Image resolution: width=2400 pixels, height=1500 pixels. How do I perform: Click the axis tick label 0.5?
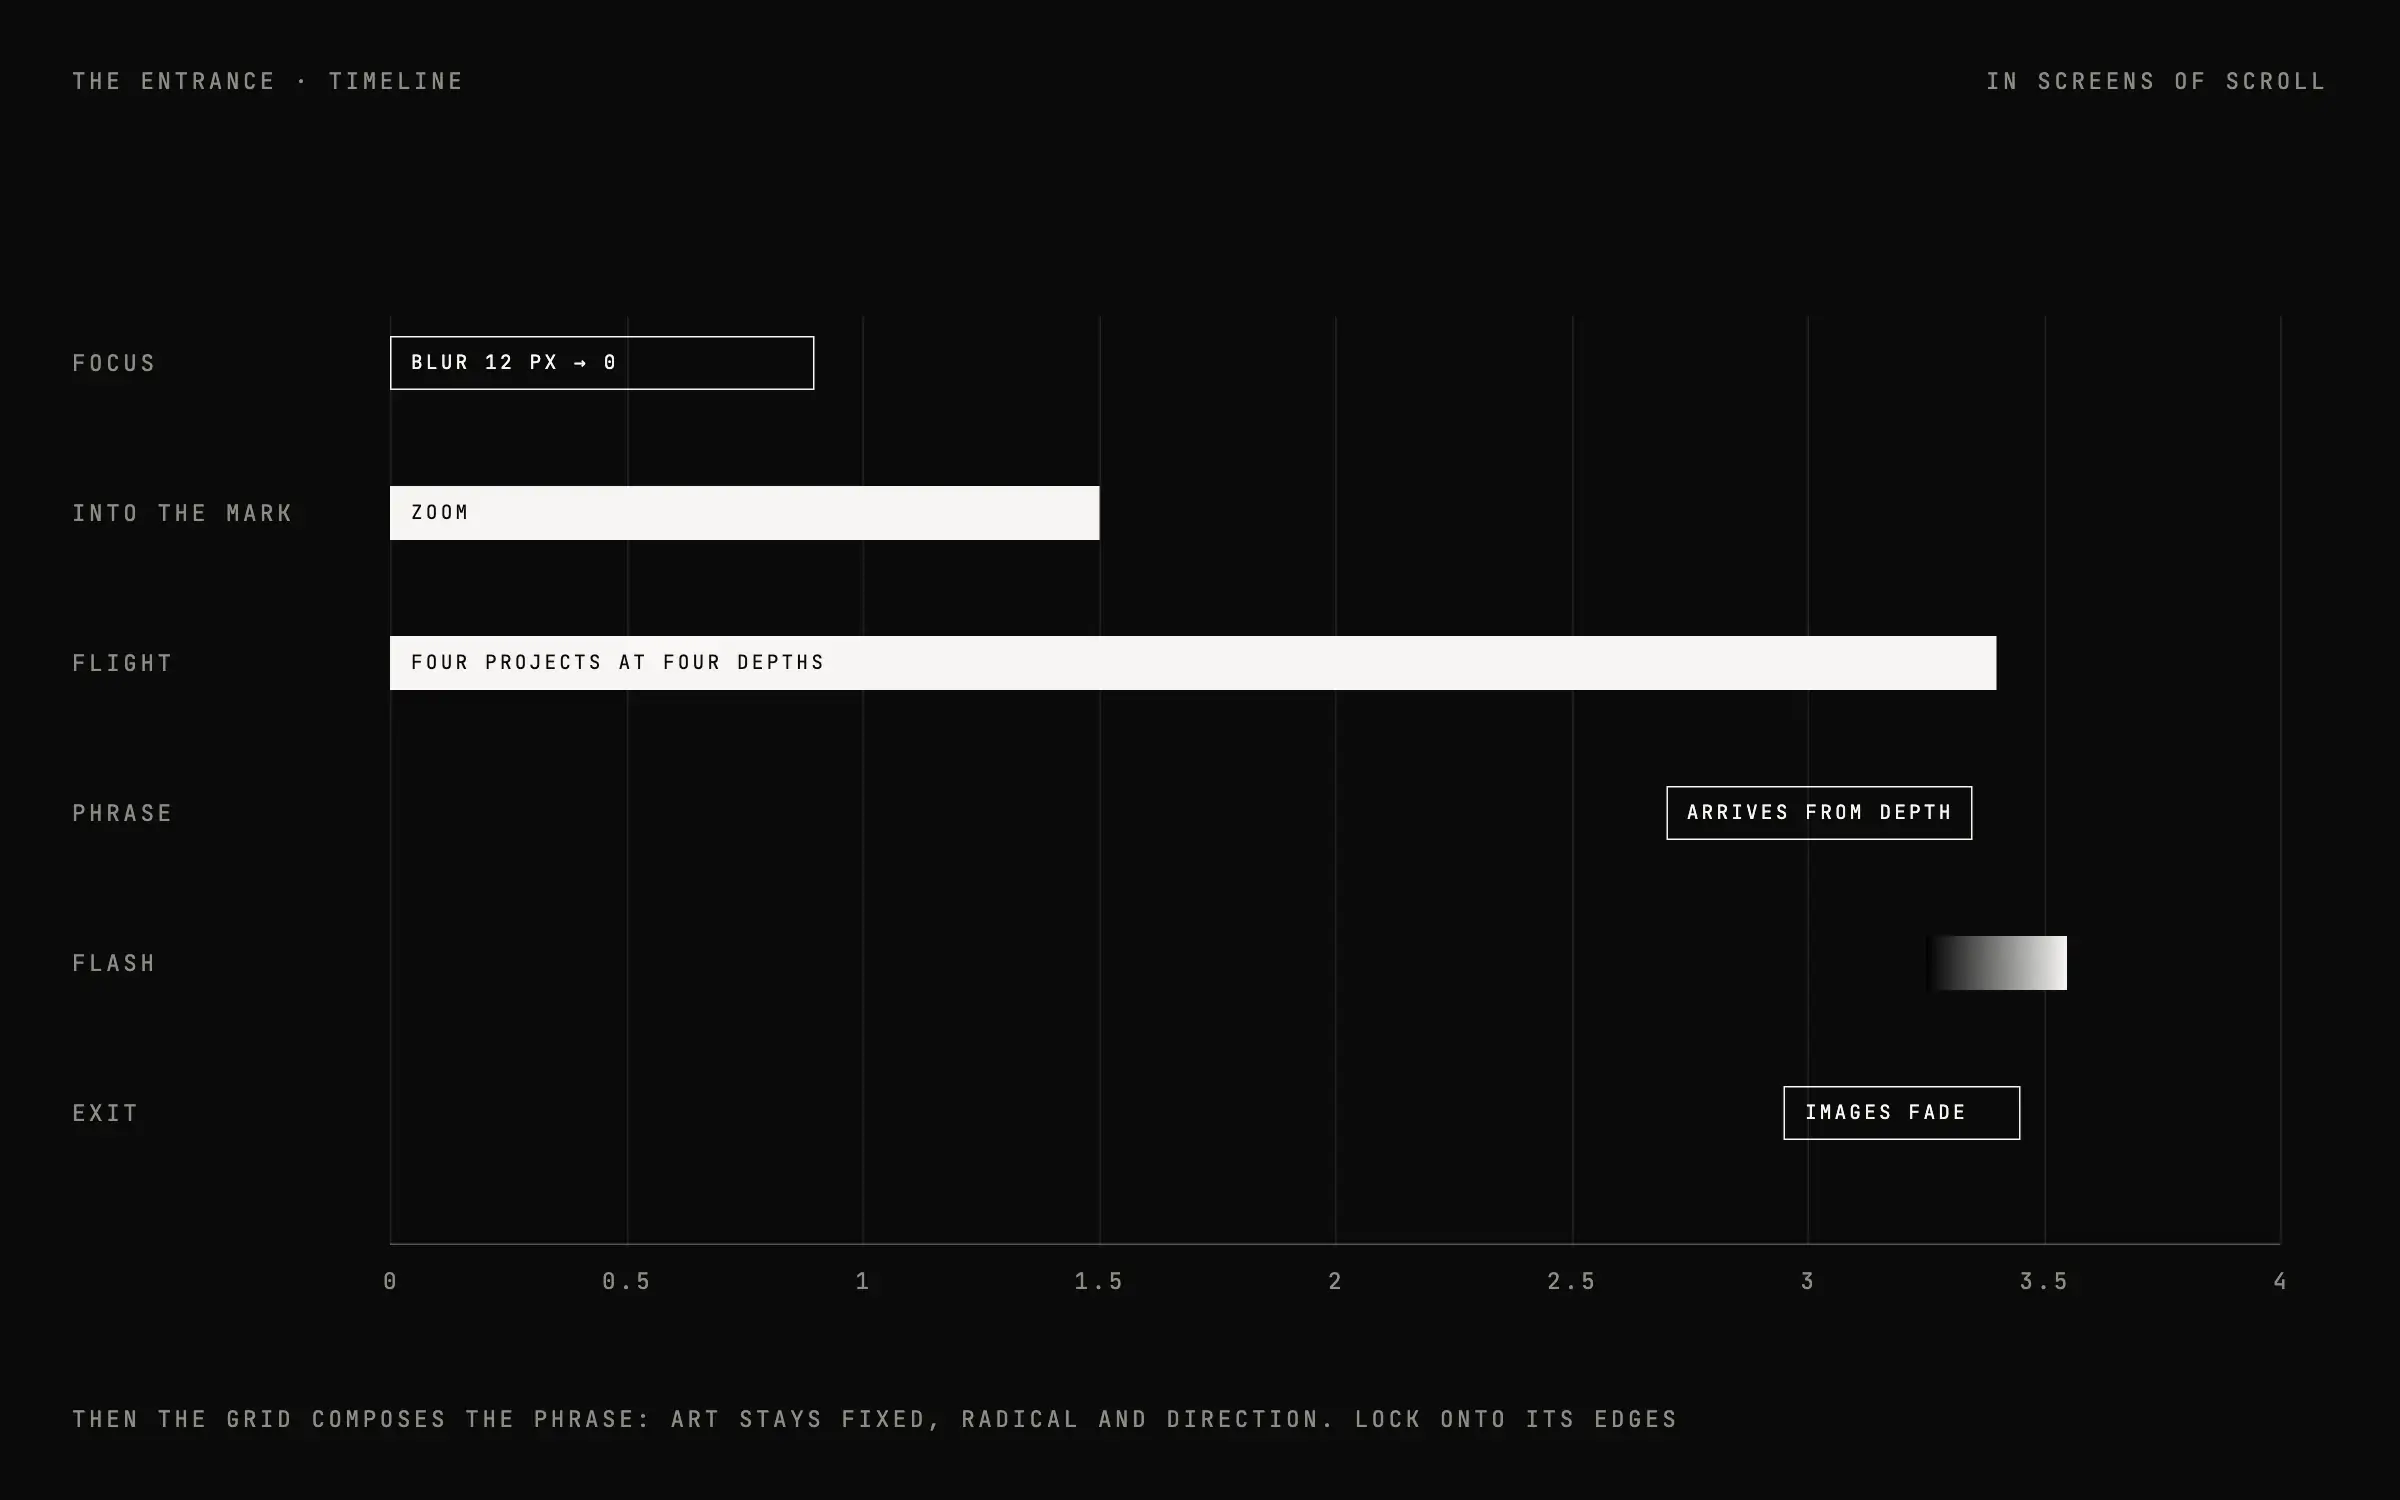[627, 1281]
